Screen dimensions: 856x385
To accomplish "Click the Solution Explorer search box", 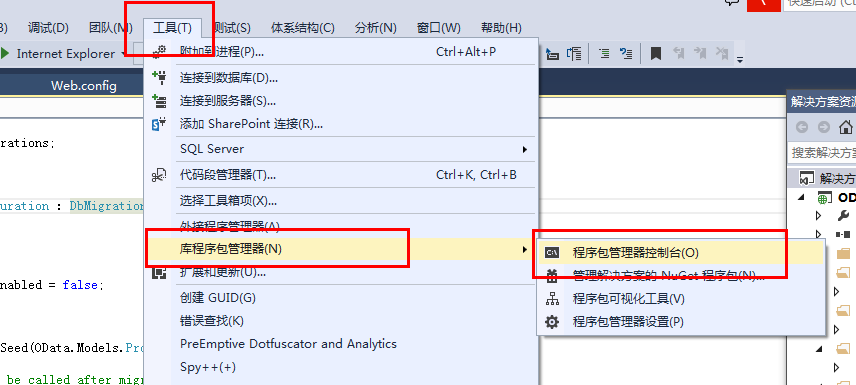I will click(x=823, y=152).
